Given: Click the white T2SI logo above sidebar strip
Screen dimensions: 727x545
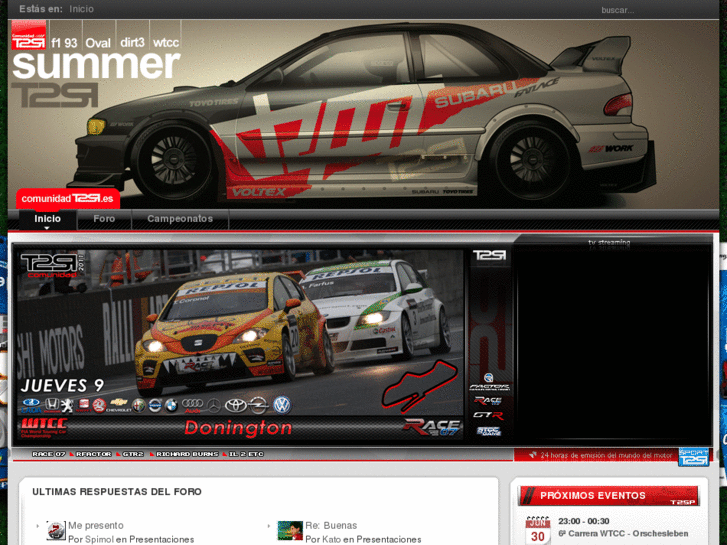Looking at the screenshot, I should (489, 255).
